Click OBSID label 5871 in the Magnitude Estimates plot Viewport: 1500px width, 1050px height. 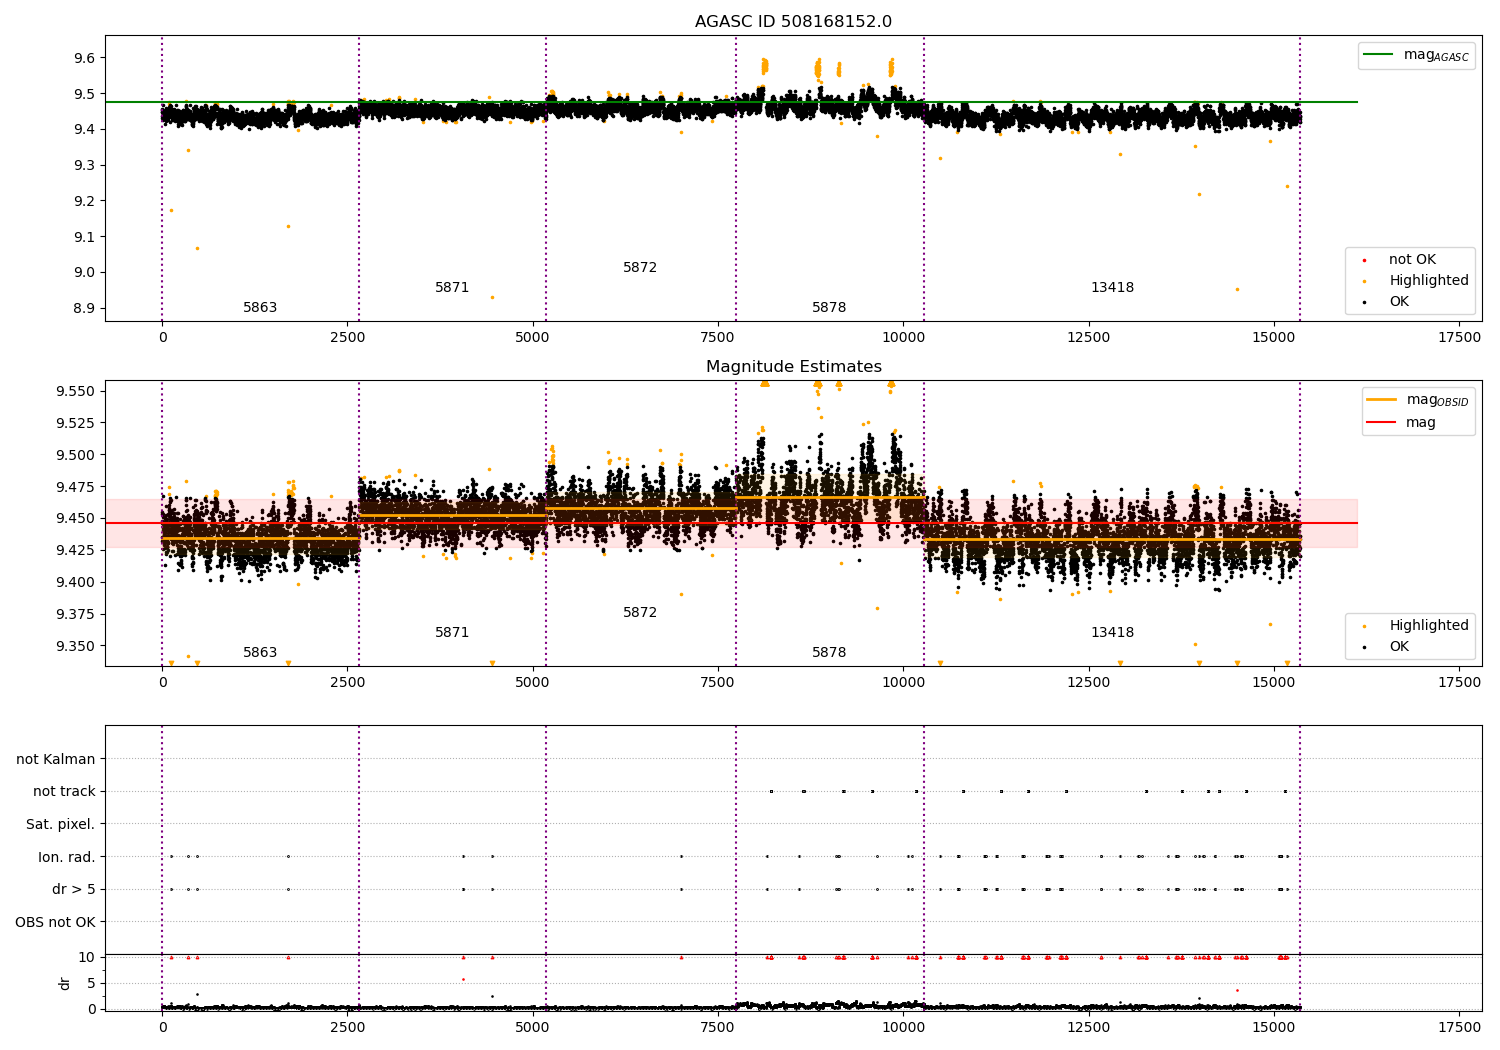coord(452,632)
